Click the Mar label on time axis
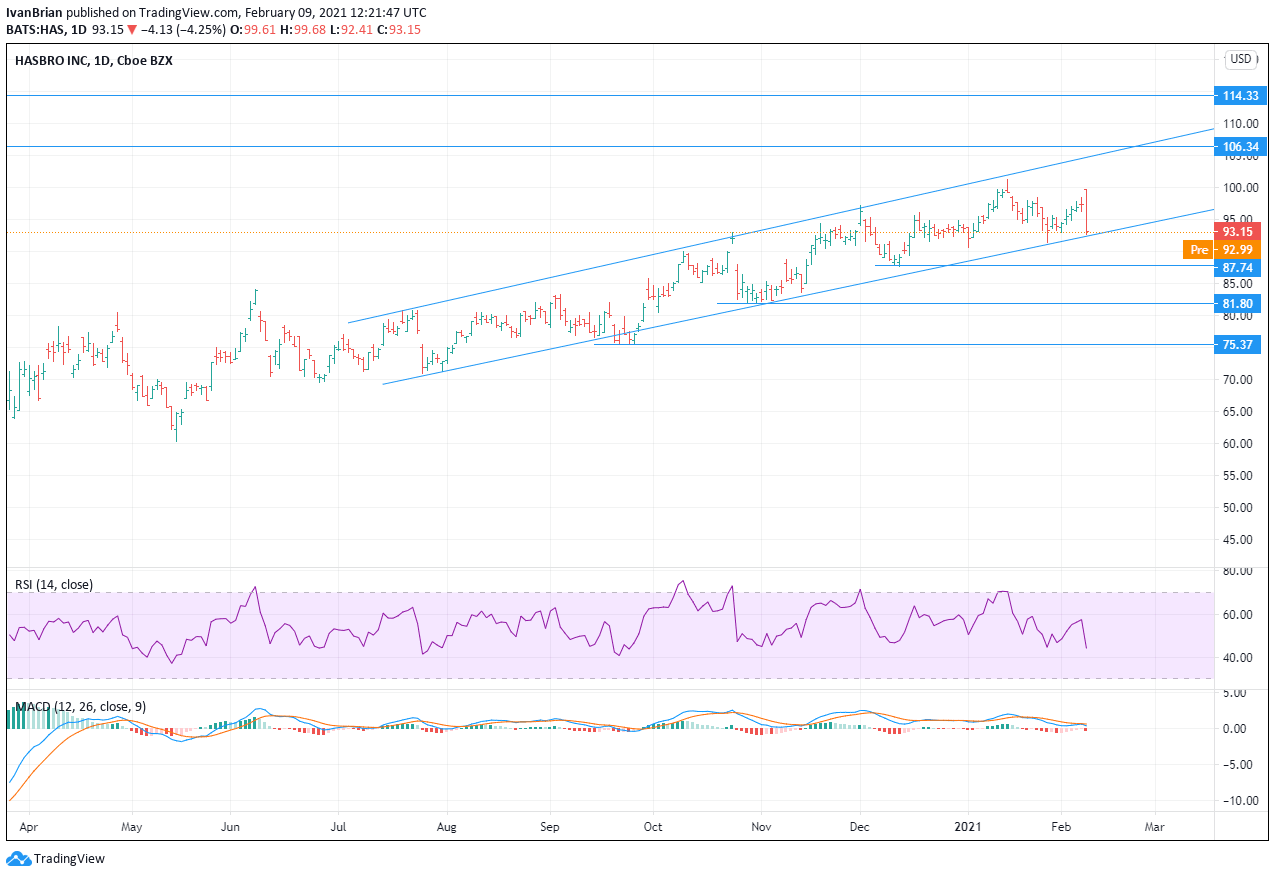This screenshot has width=1275, height=877. [x=1154, y=827]
